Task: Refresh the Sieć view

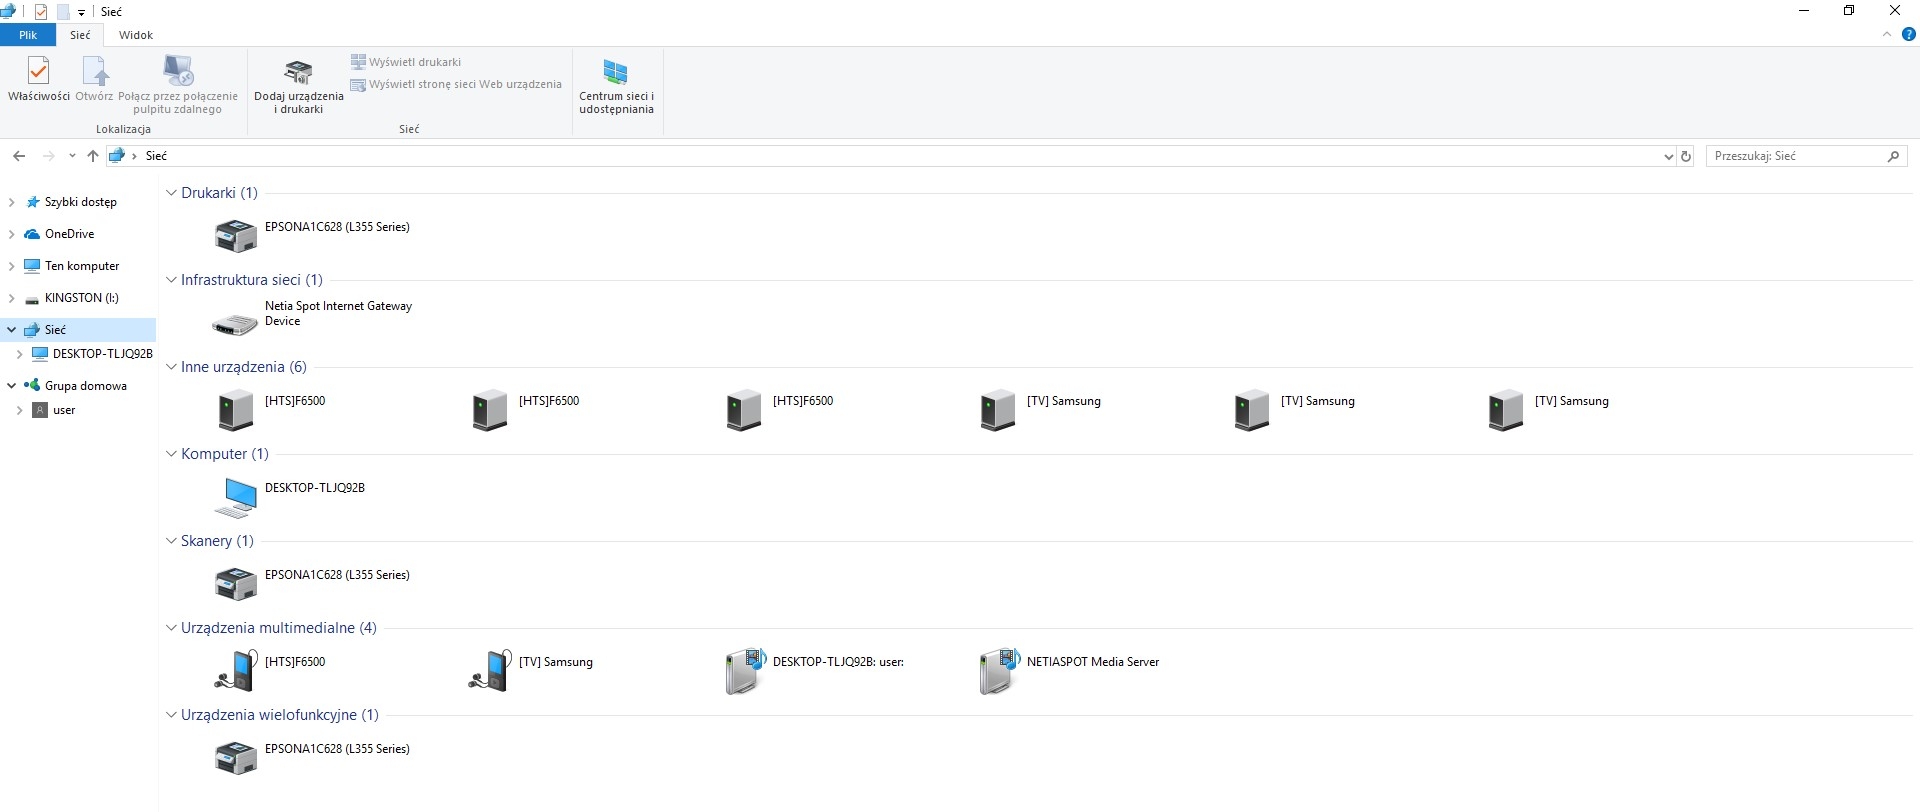Action: [1686, 156]
